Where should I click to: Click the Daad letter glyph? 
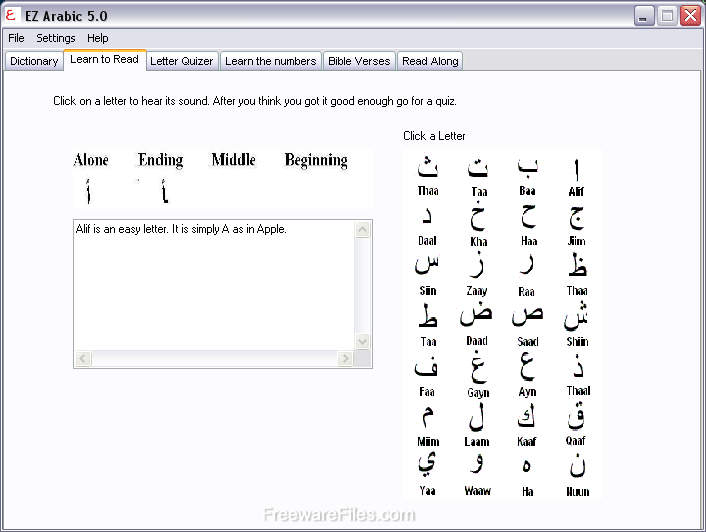[x=476, y=313]
